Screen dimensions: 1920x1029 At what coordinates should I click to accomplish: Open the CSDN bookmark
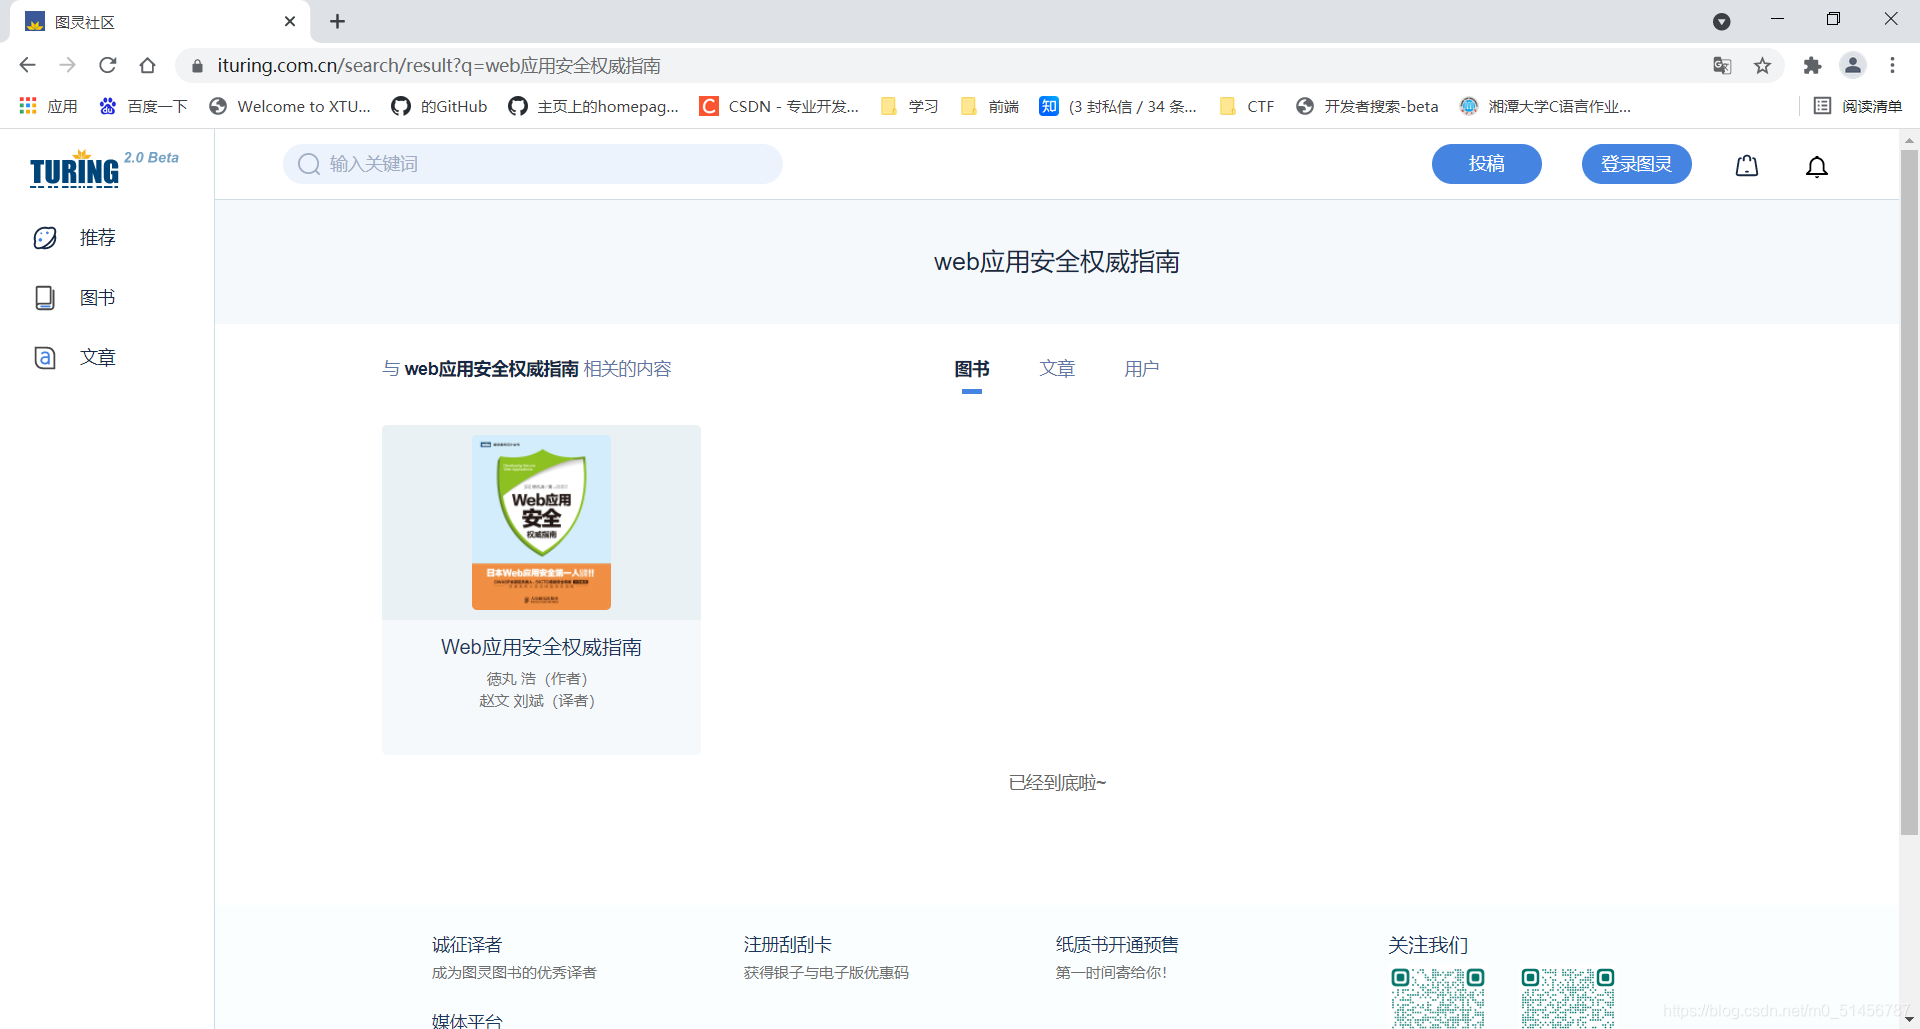click(779, 106)
